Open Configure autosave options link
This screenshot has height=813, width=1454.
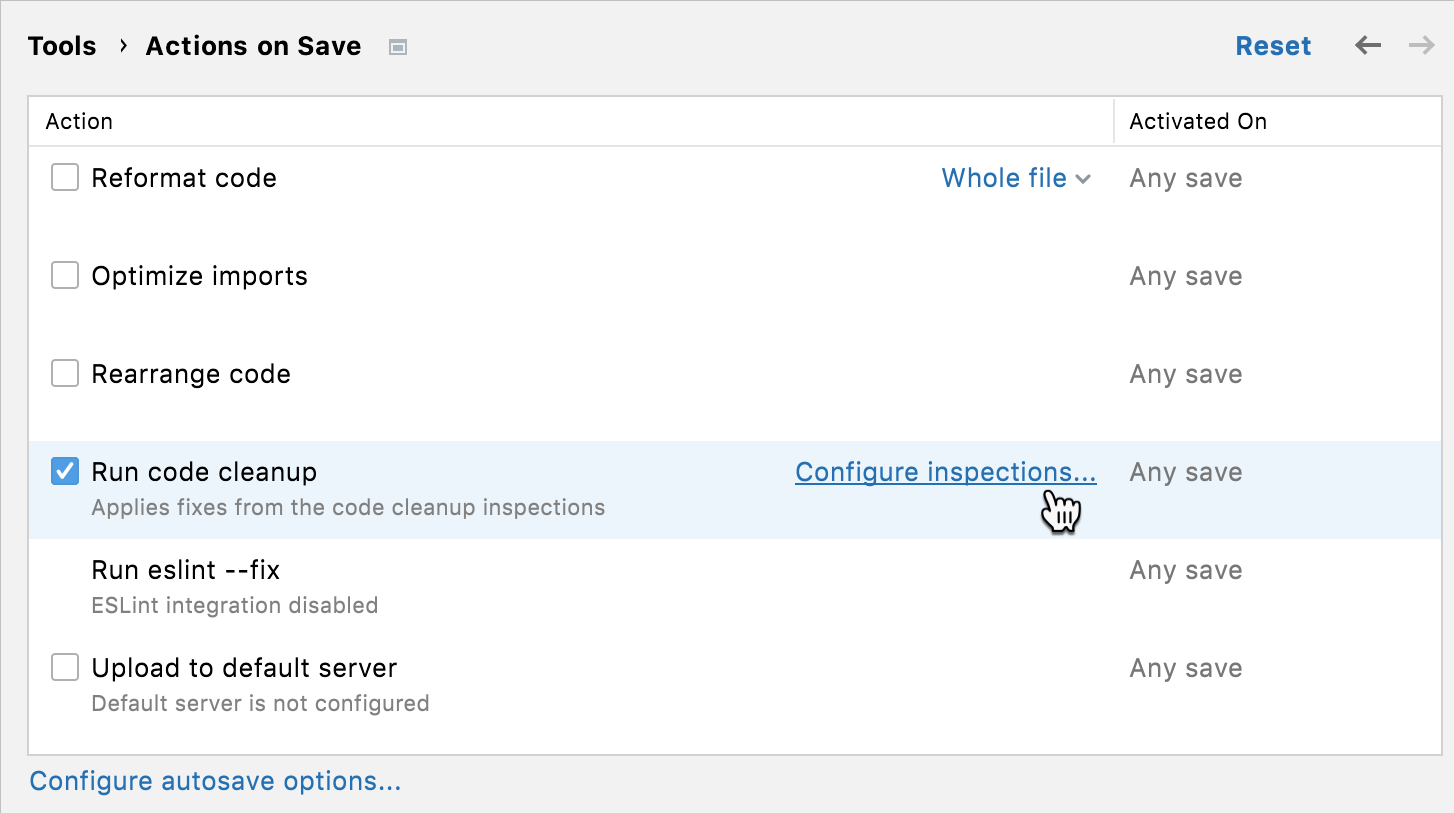[215, 781]
